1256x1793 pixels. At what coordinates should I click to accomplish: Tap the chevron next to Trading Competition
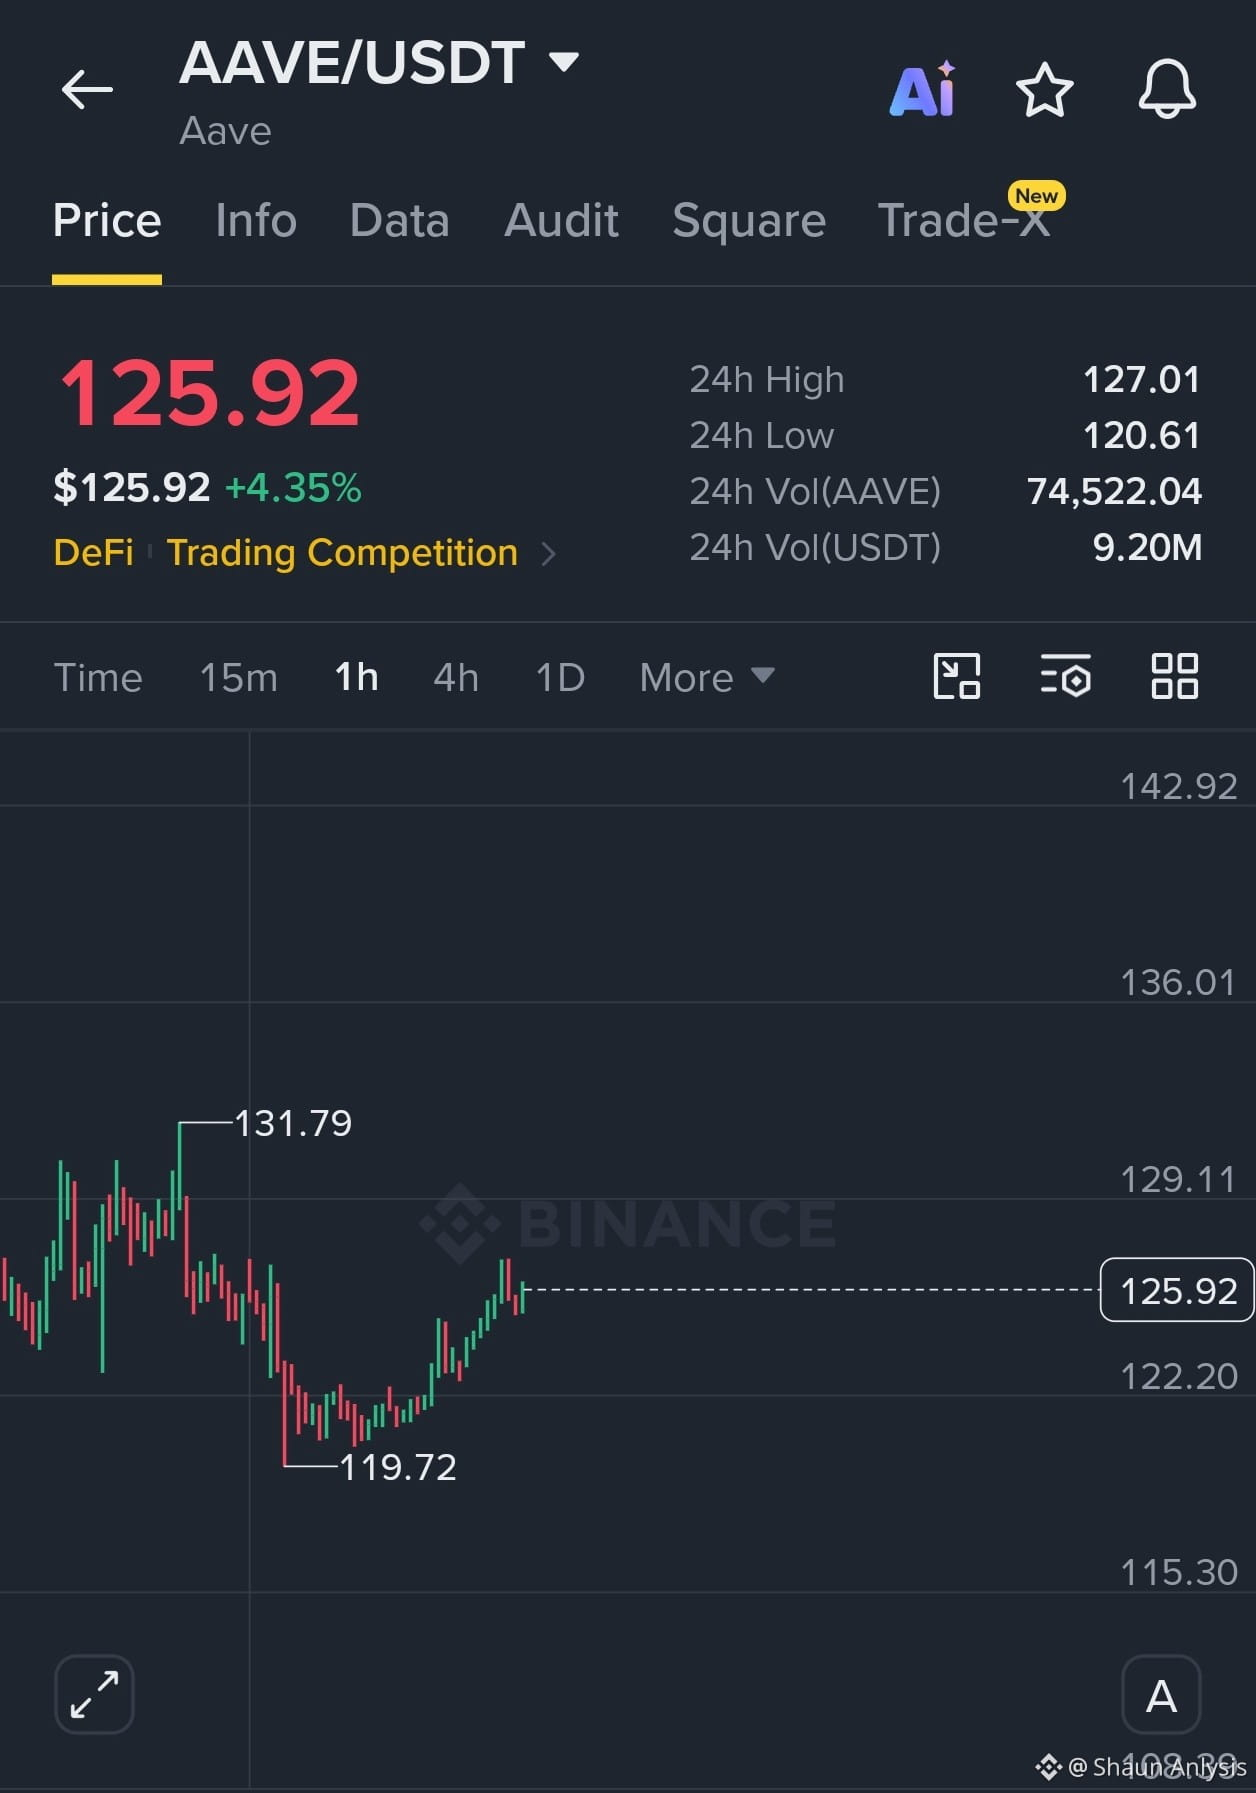547,553
